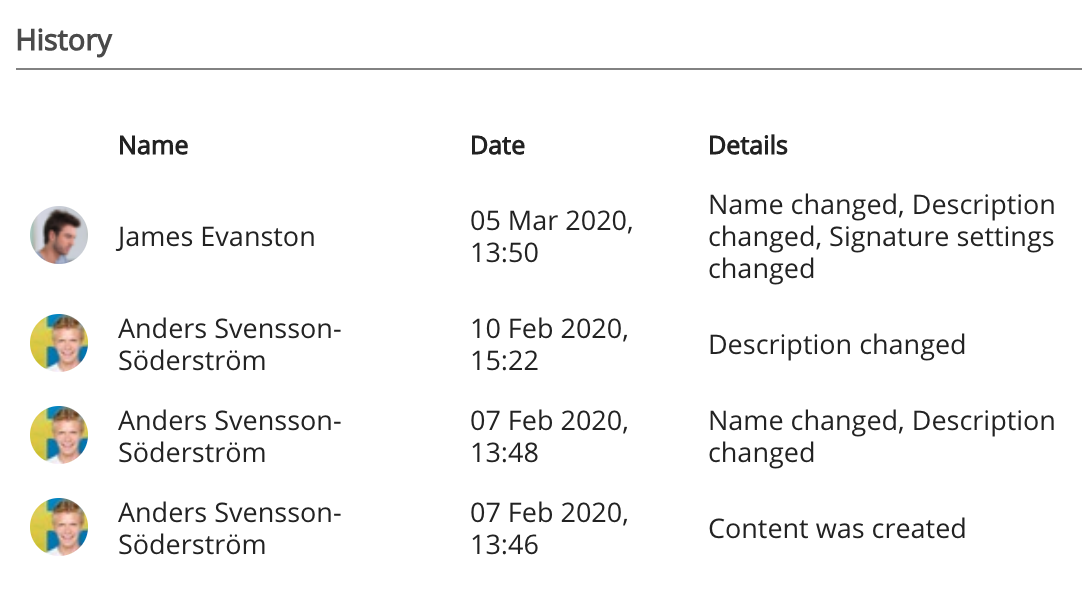Click avatar beside the 10 Feb 2020 entry
The image size is (1092, 592).
(x=59, y=344)
